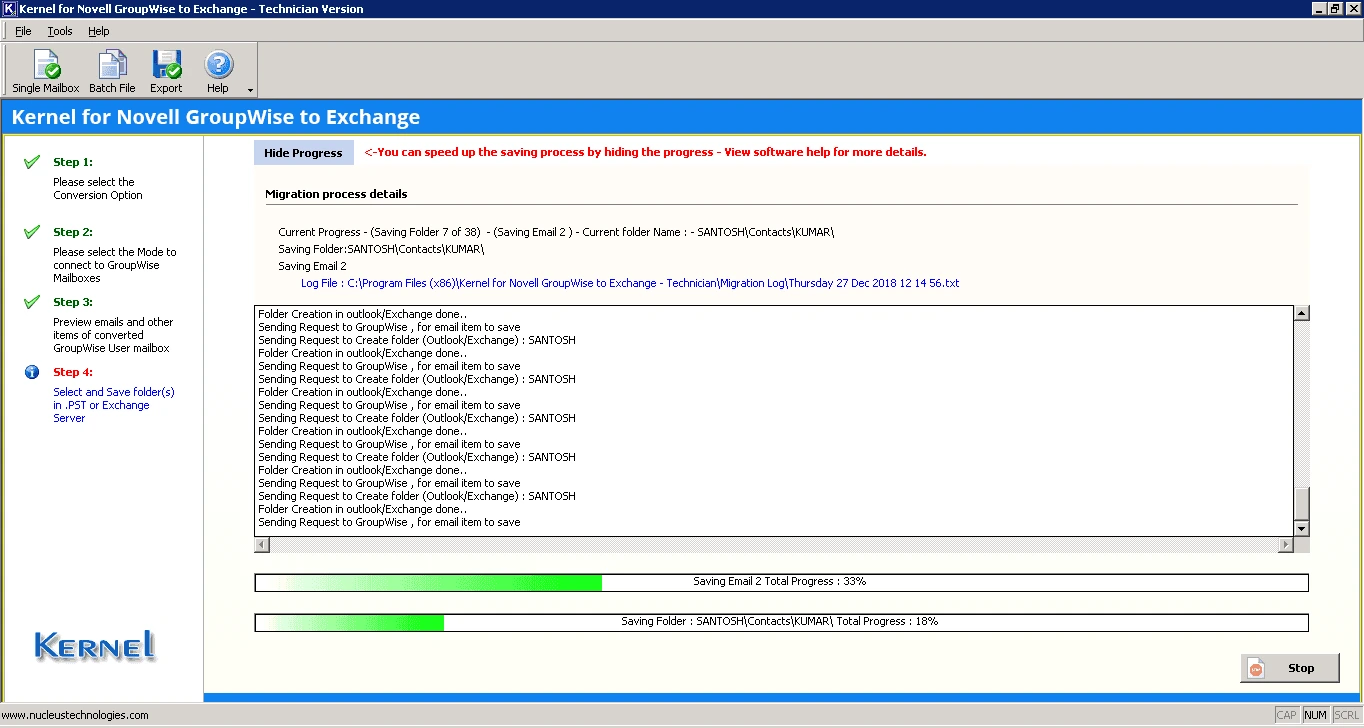Click the Step 2 green checkmark icon
This screenshot has width=1364, height=728.
tap(32, 232)
